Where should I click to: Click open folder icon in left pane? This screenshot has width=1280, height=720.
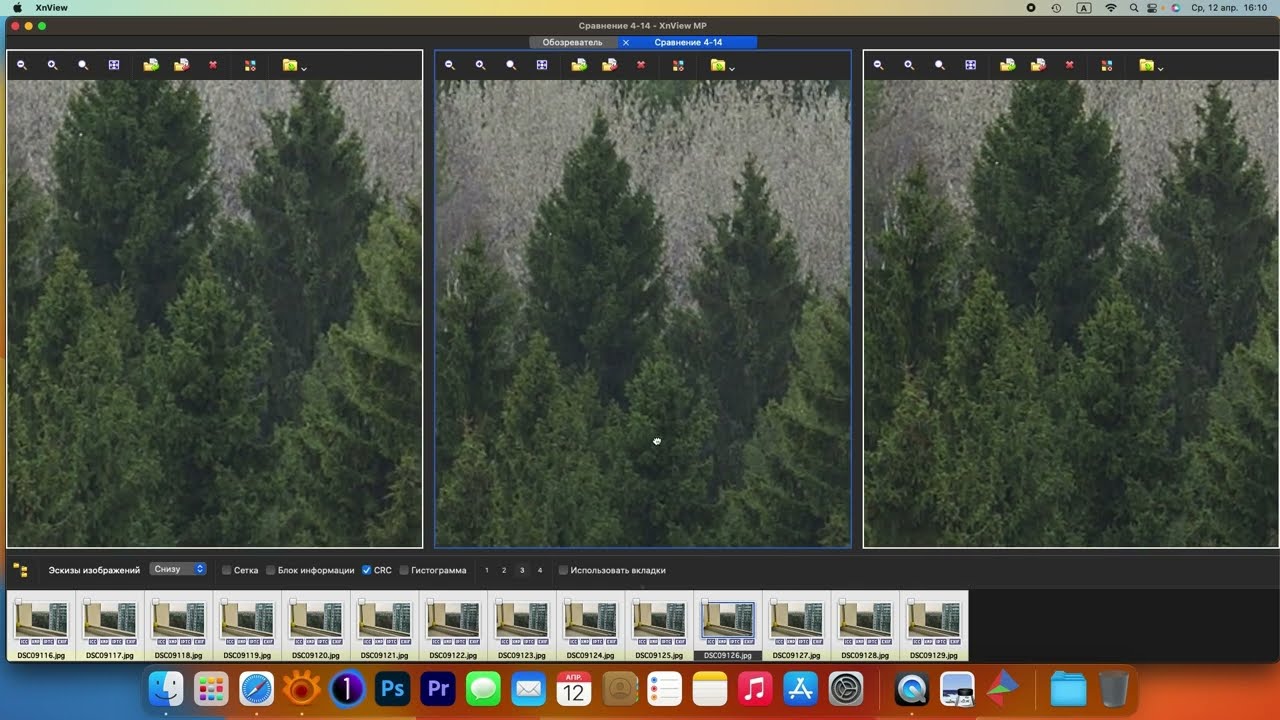tap(290, 65)
